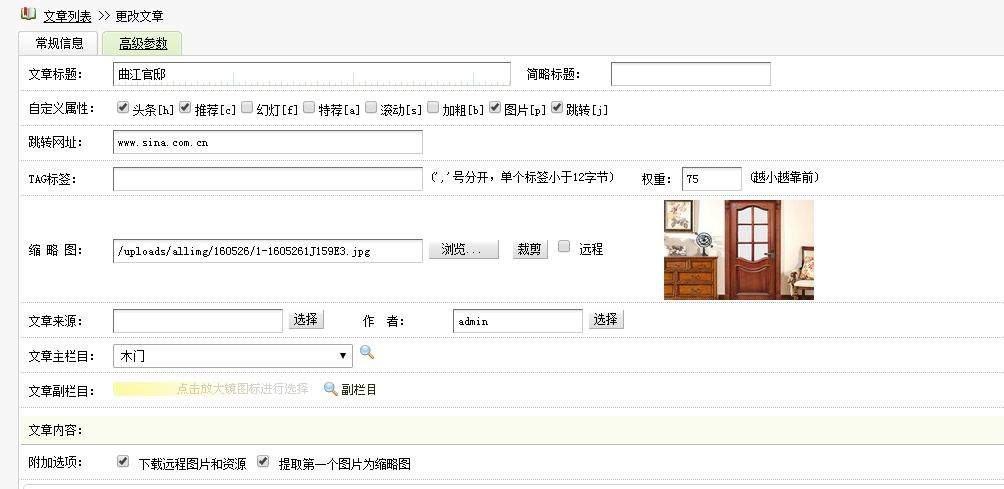Click the book icon beside 文章列表
The image size is (1004, 489).
(28, 13)
